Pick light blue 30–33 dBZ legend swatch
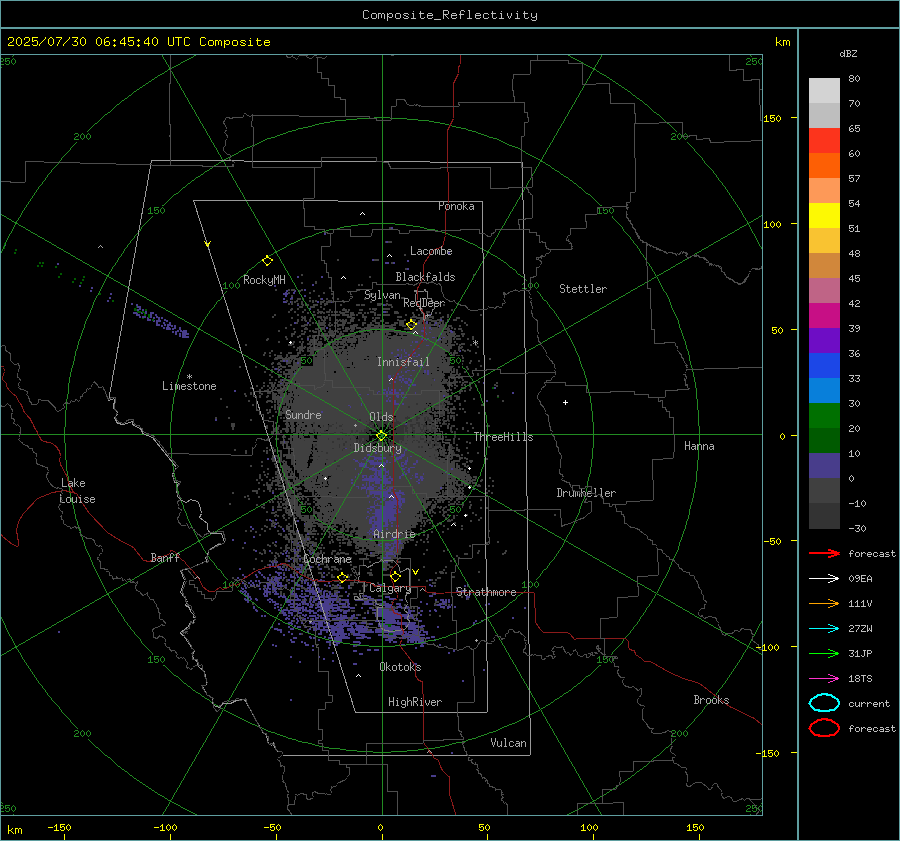The width and height of the screenshot is (900, 841). coord(824,391)
